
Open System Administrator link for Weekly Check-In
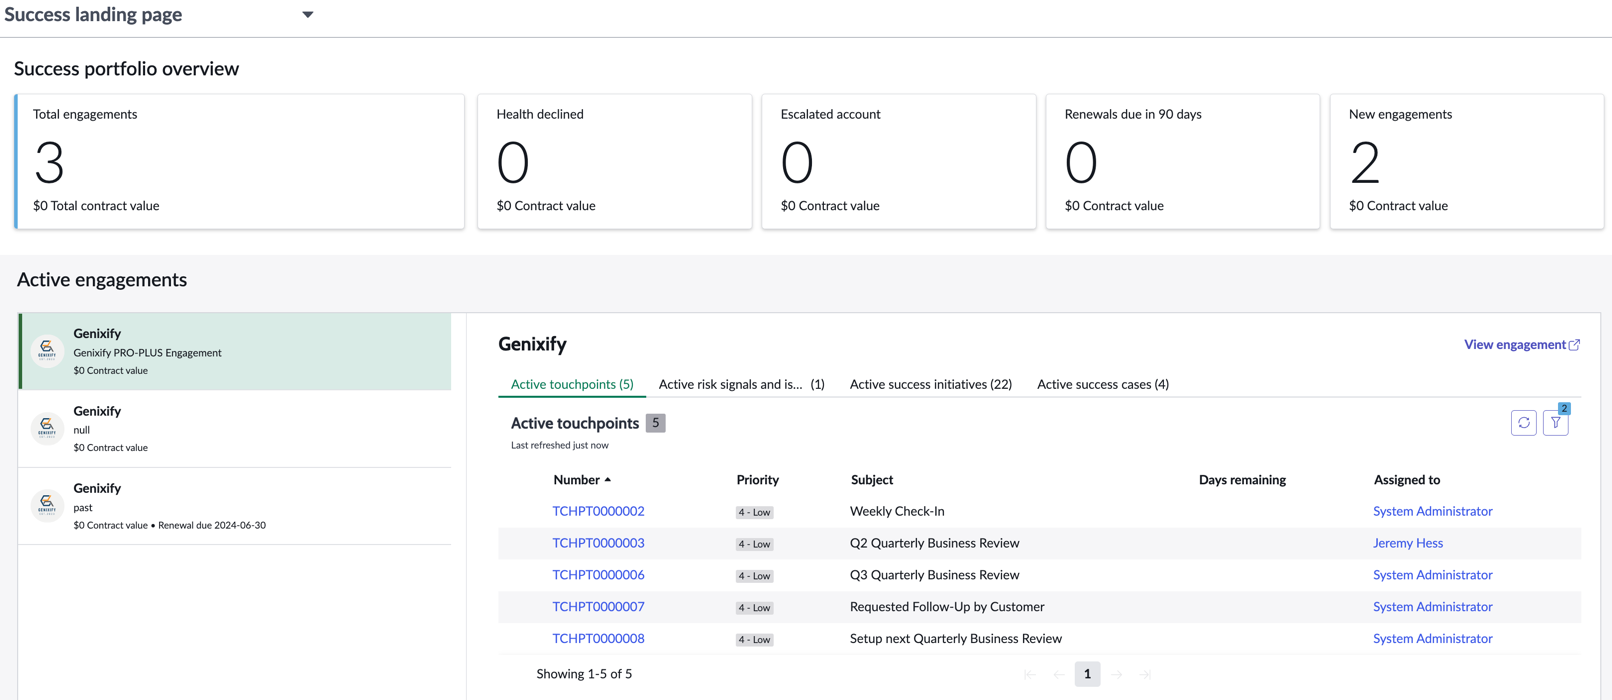point(1432,511)
